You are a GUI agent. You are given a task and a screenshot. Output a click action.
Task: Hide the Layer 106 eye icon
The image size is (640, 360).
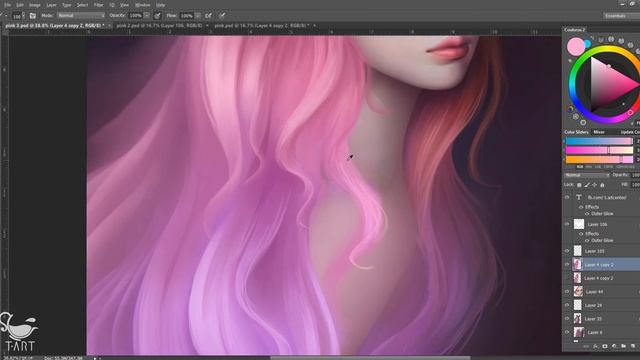(x=567, y=224)
